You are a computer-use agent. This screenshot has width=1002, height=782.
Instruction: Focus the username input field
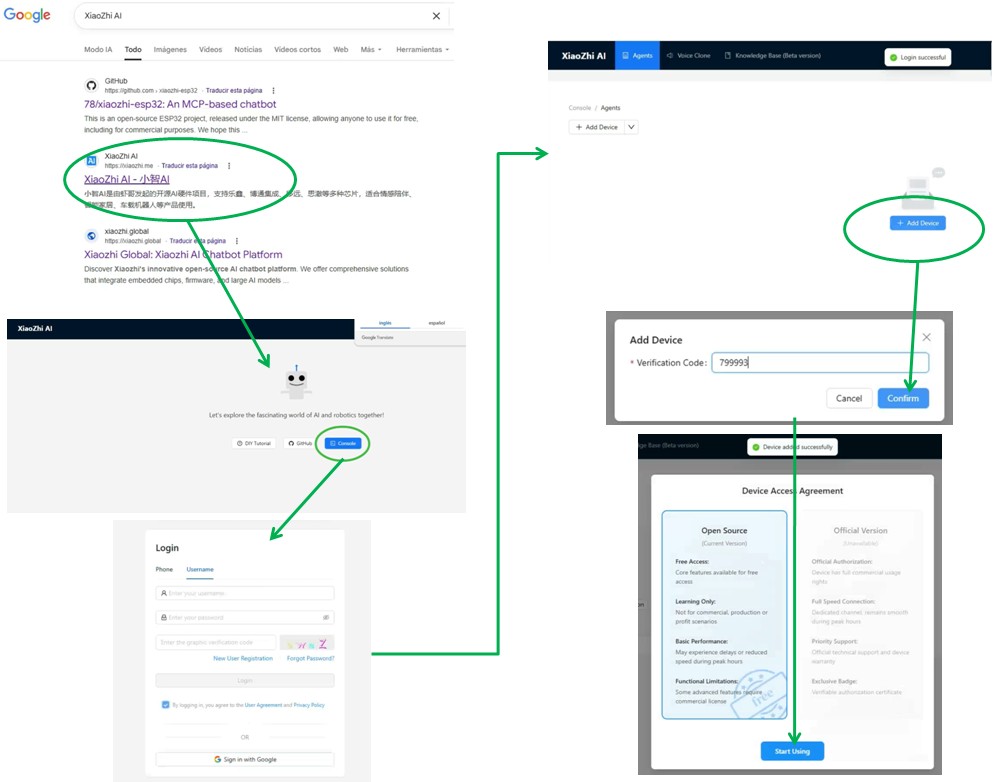point(245,594)
